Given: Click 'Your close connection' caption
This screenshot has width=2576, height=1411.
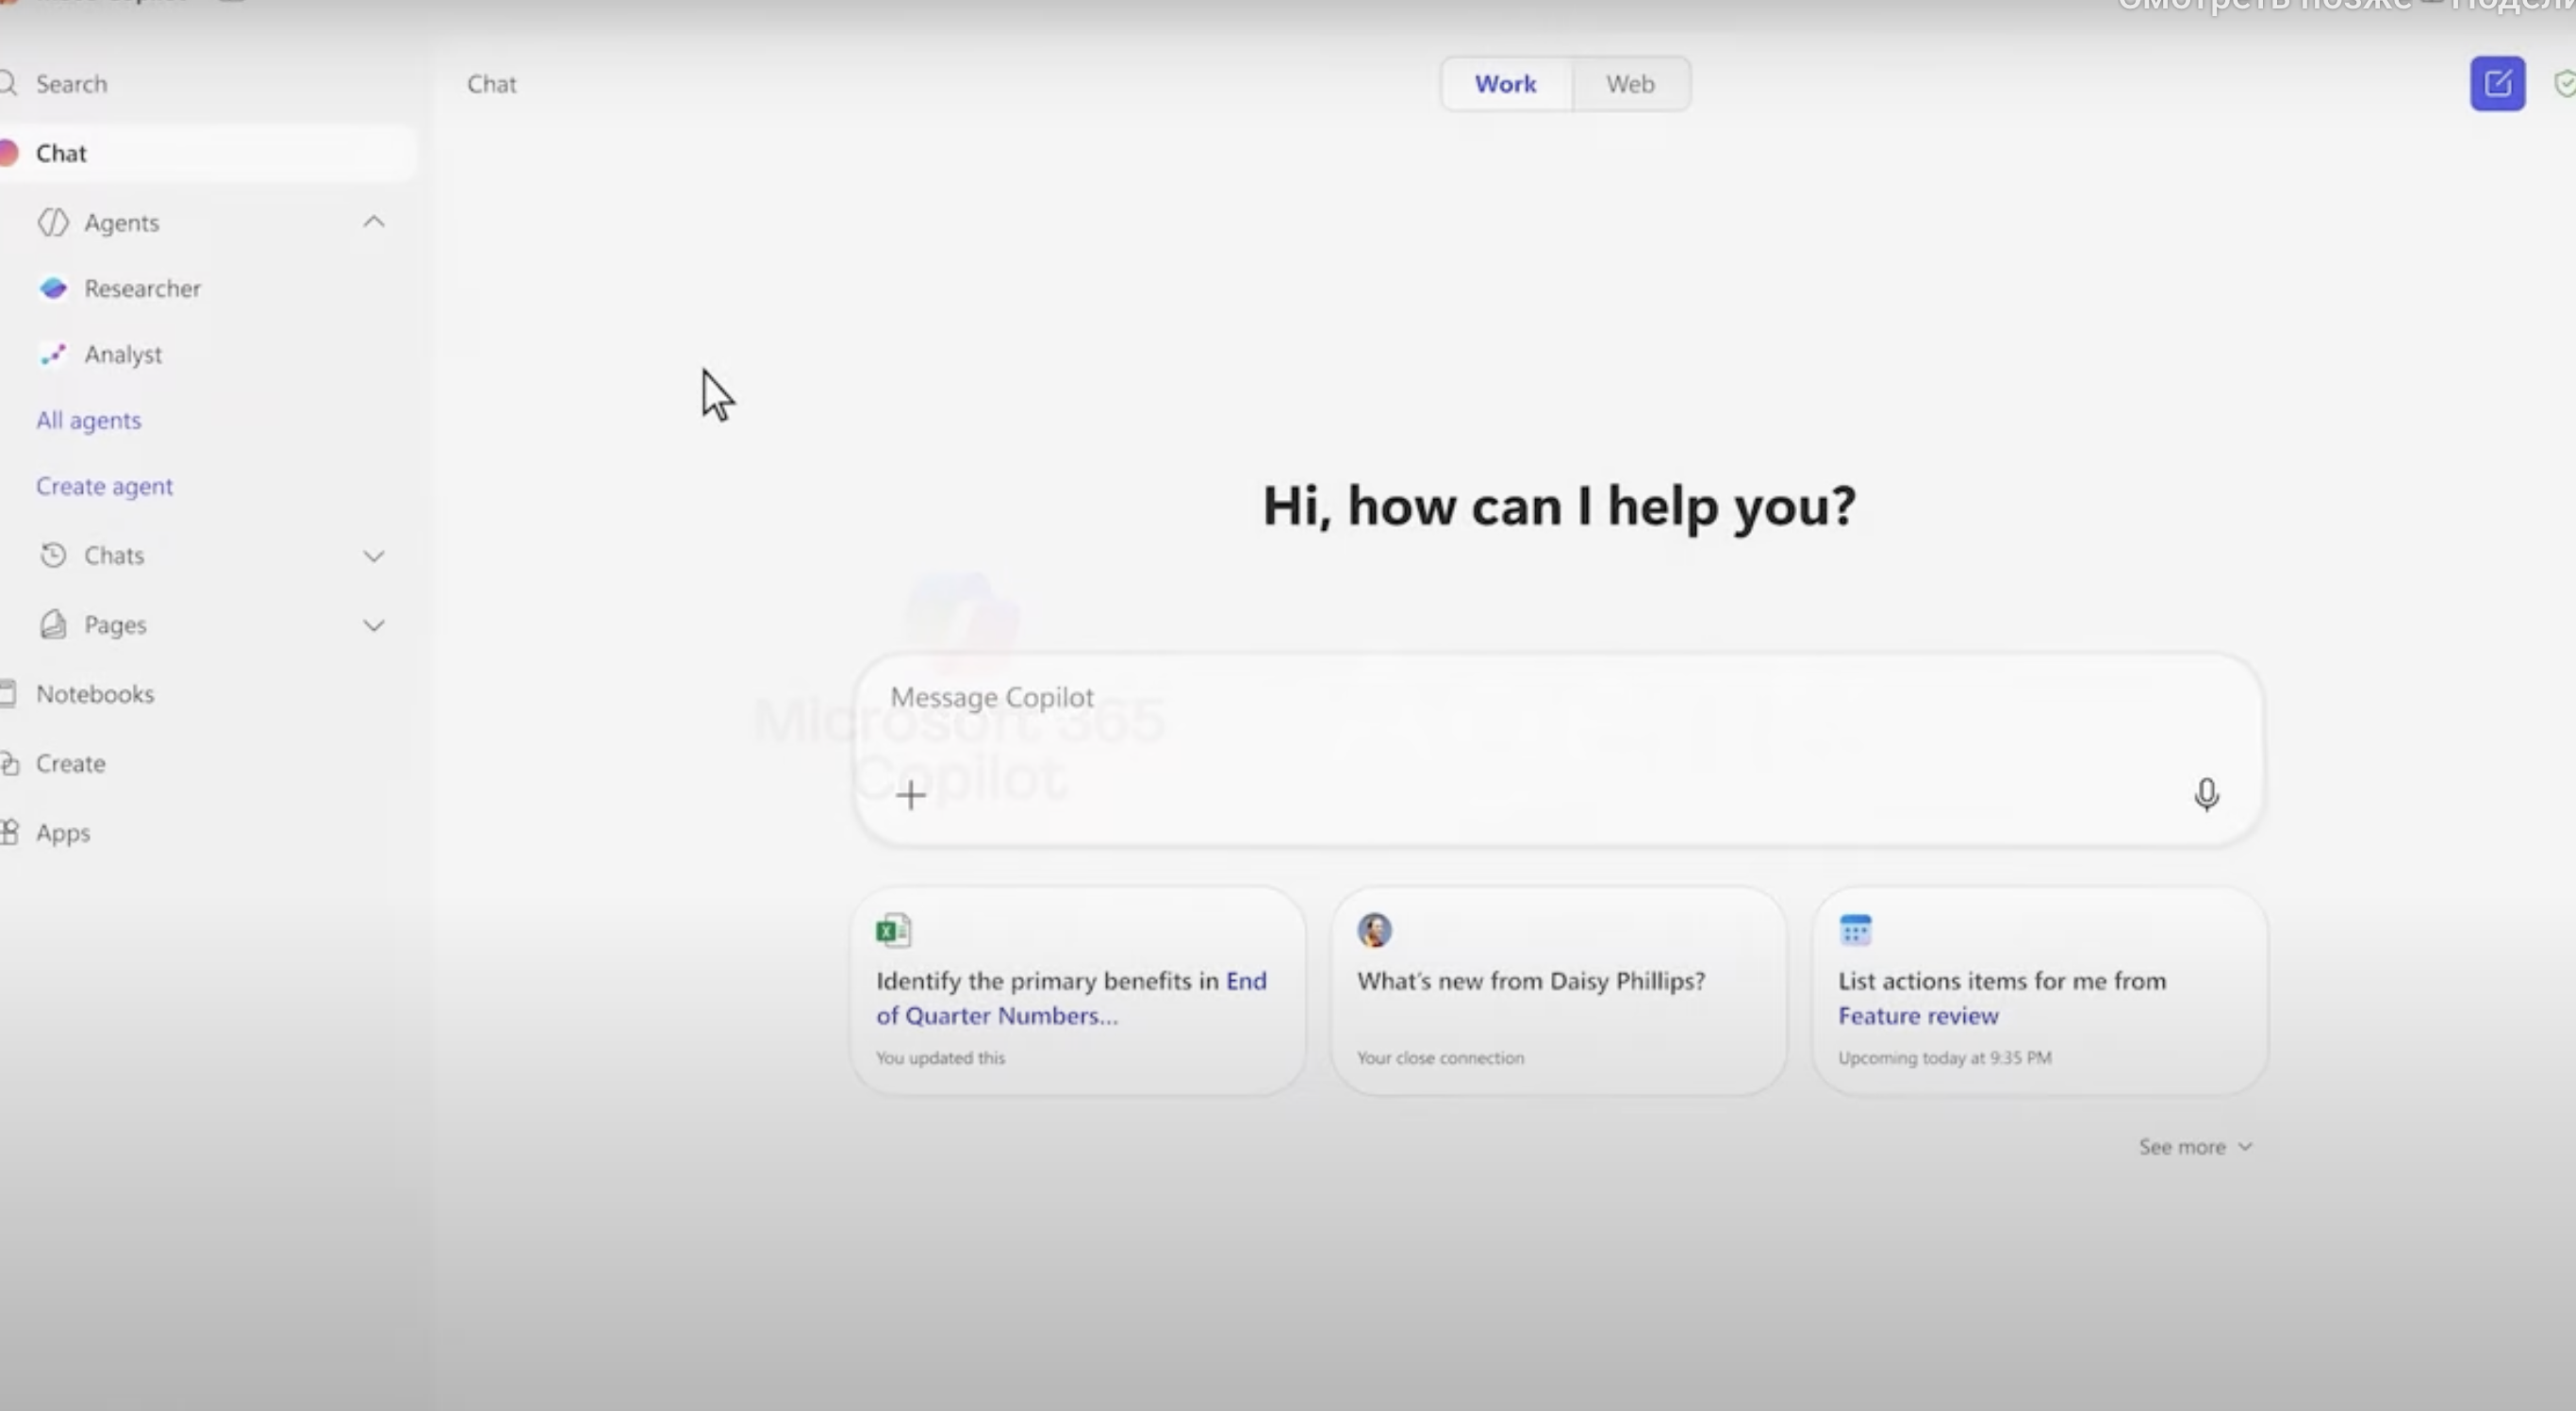Looking at the screenshot, I should pyautogui.click(x=1440, y=1057).
